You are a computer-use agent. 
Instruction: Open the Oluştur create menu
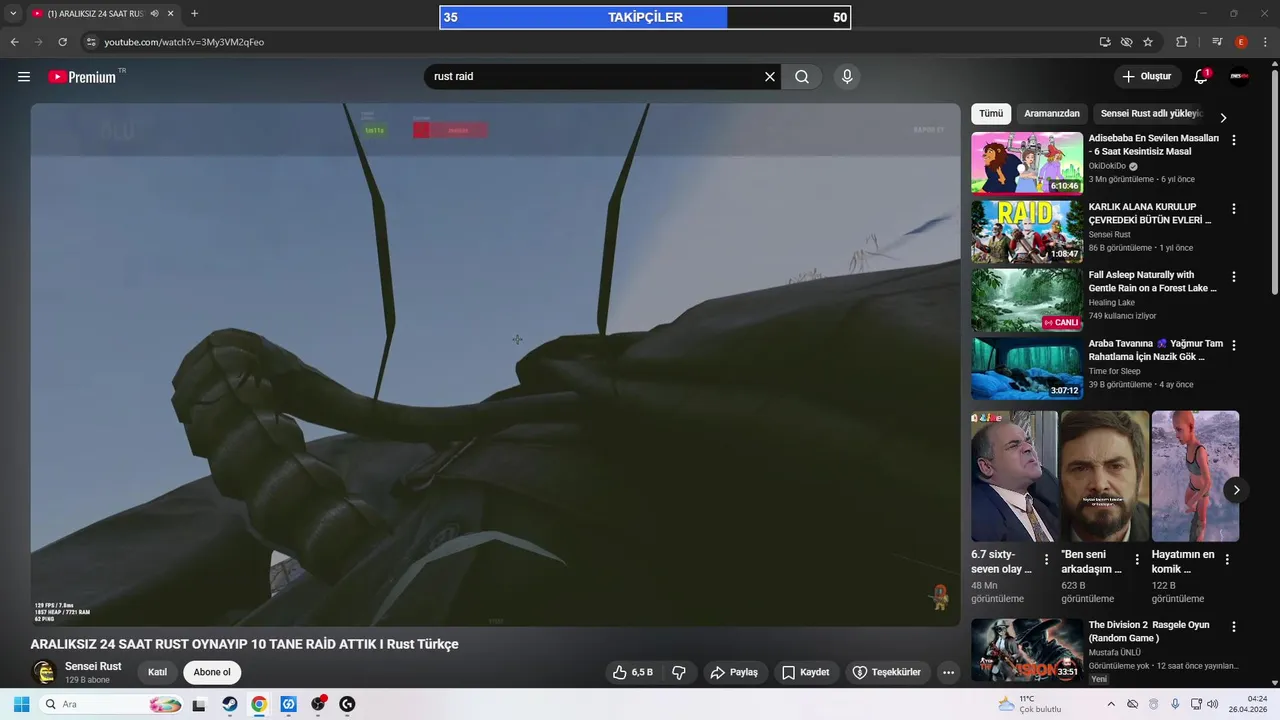(x=1146, y=77)
